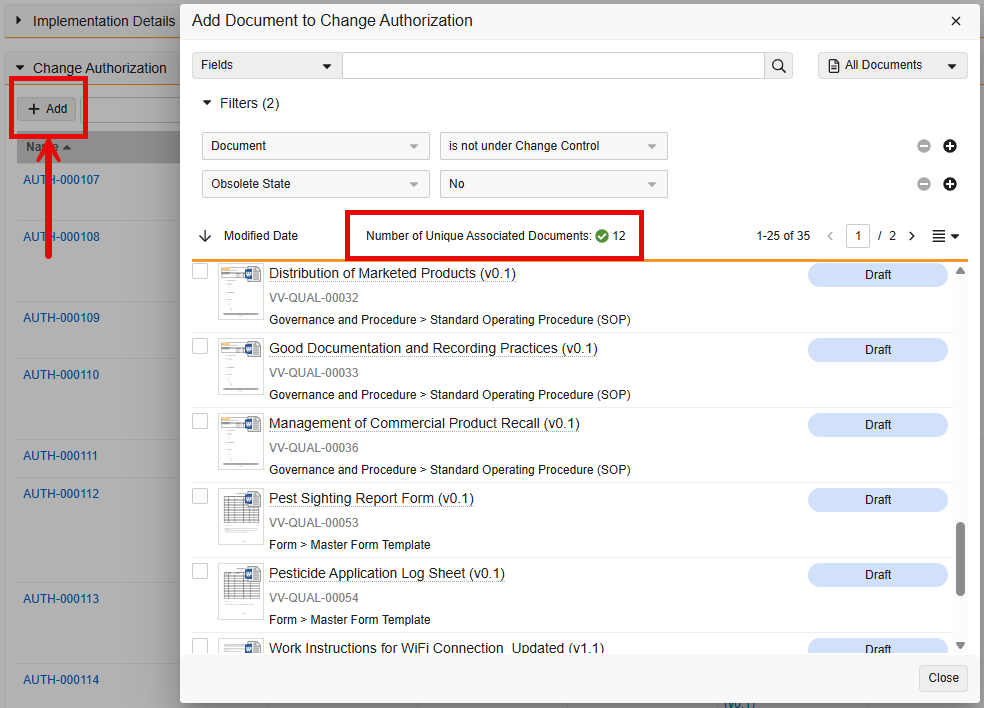Click the search magnifier icon
984x708 pixels.
779,66
